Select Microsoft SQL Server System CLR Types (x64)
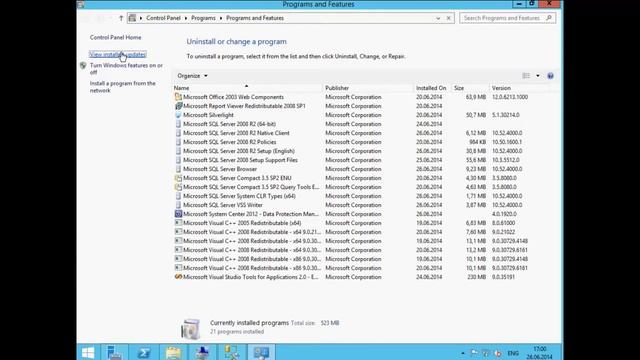This screenshot has height=360, width=640. pyautogui.click(x=351, y=196)
